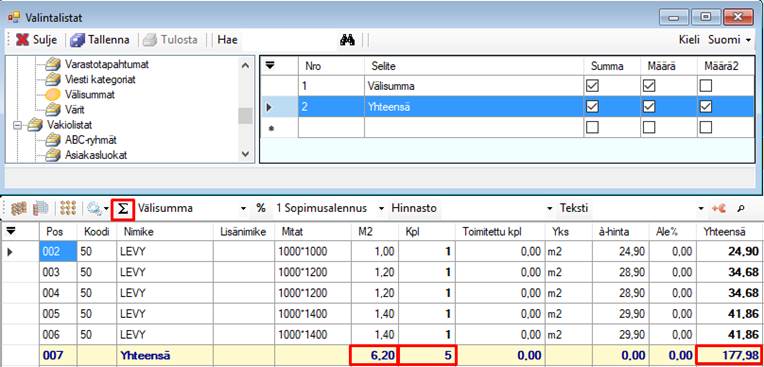Click the Yhteensä cell in the selected Selite row

pyautogui.click(x=474, y=107)
